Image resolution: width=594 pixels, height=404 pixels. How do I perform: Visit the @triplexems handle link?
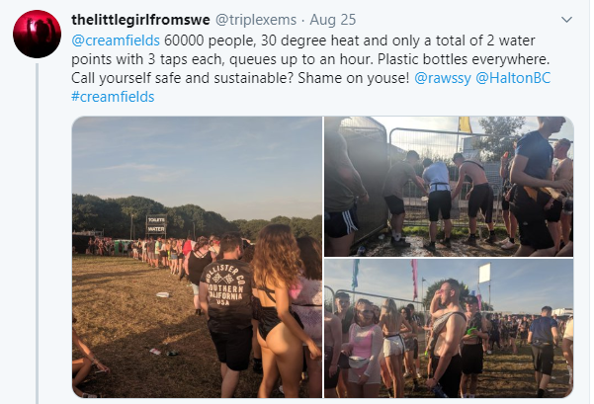click(256, 20)
